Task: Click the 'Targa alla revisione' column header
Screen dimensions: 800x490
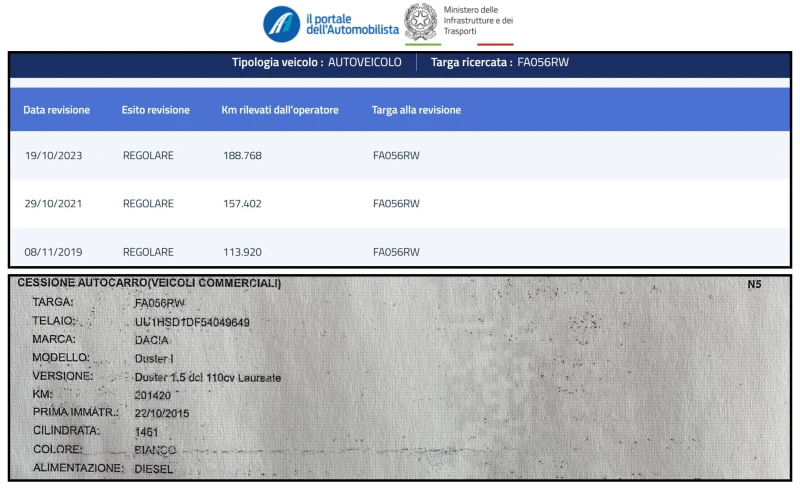Action: tap(416, 110)
